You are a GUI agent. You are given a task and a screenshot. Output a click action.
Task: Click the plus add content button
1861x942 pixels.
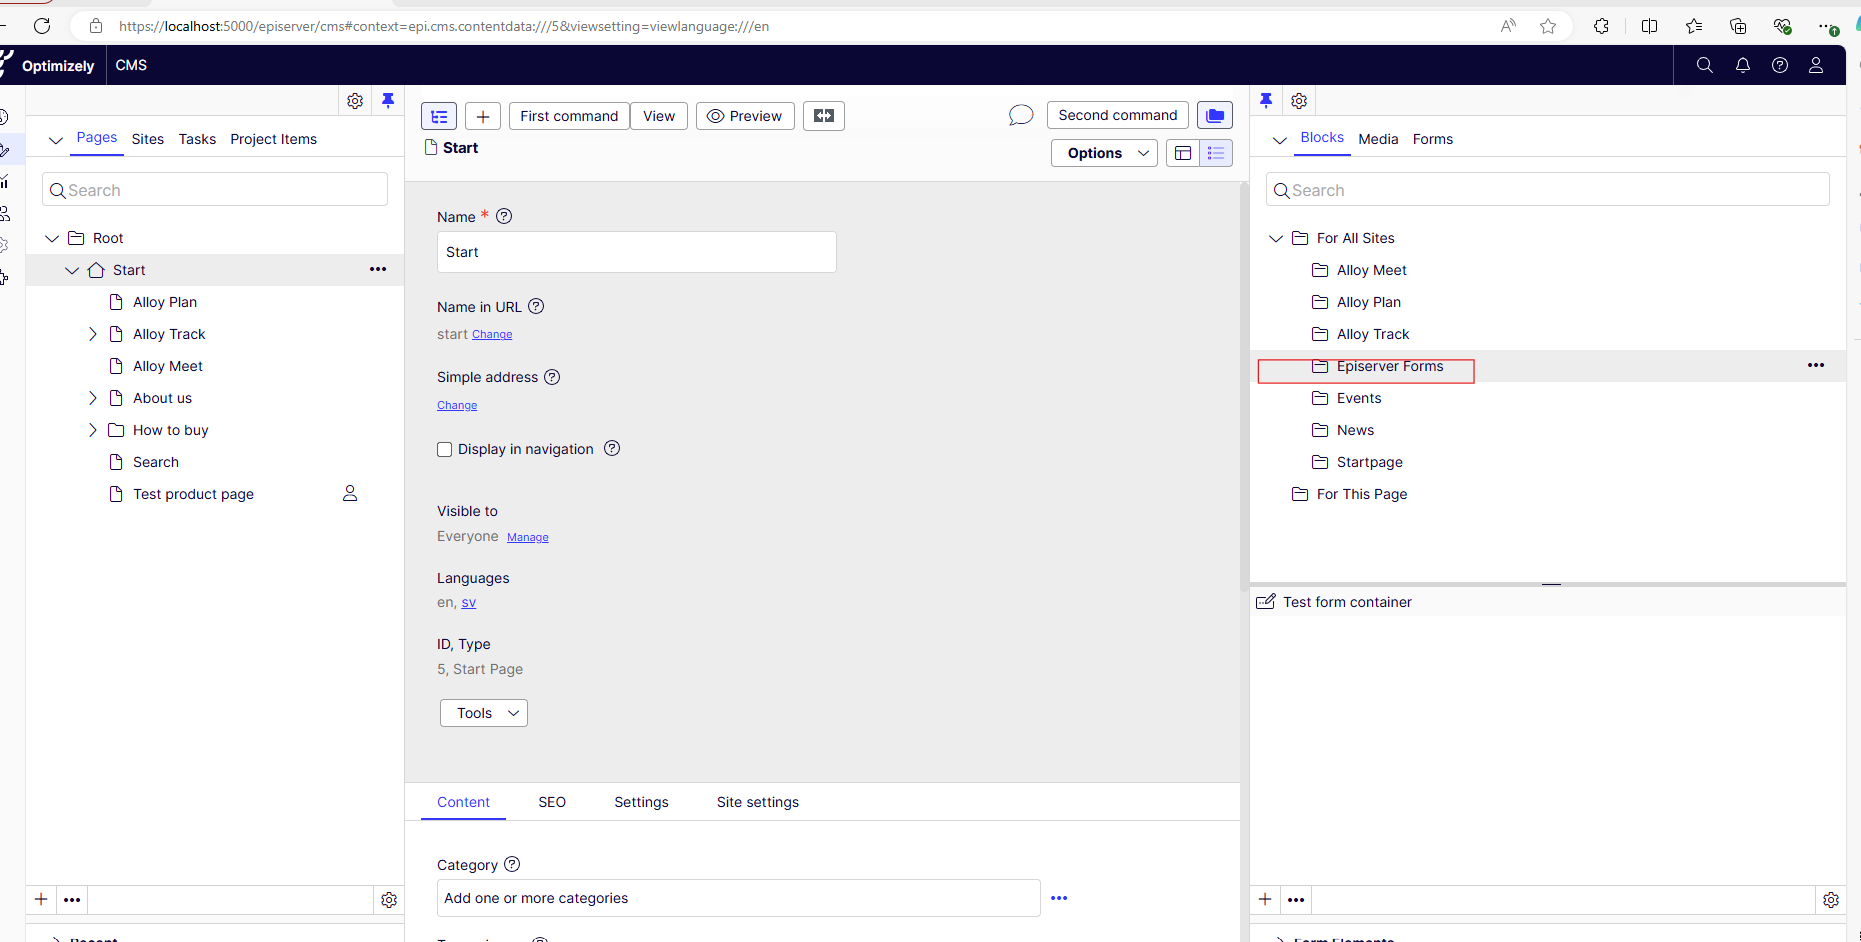pos(482,116)
